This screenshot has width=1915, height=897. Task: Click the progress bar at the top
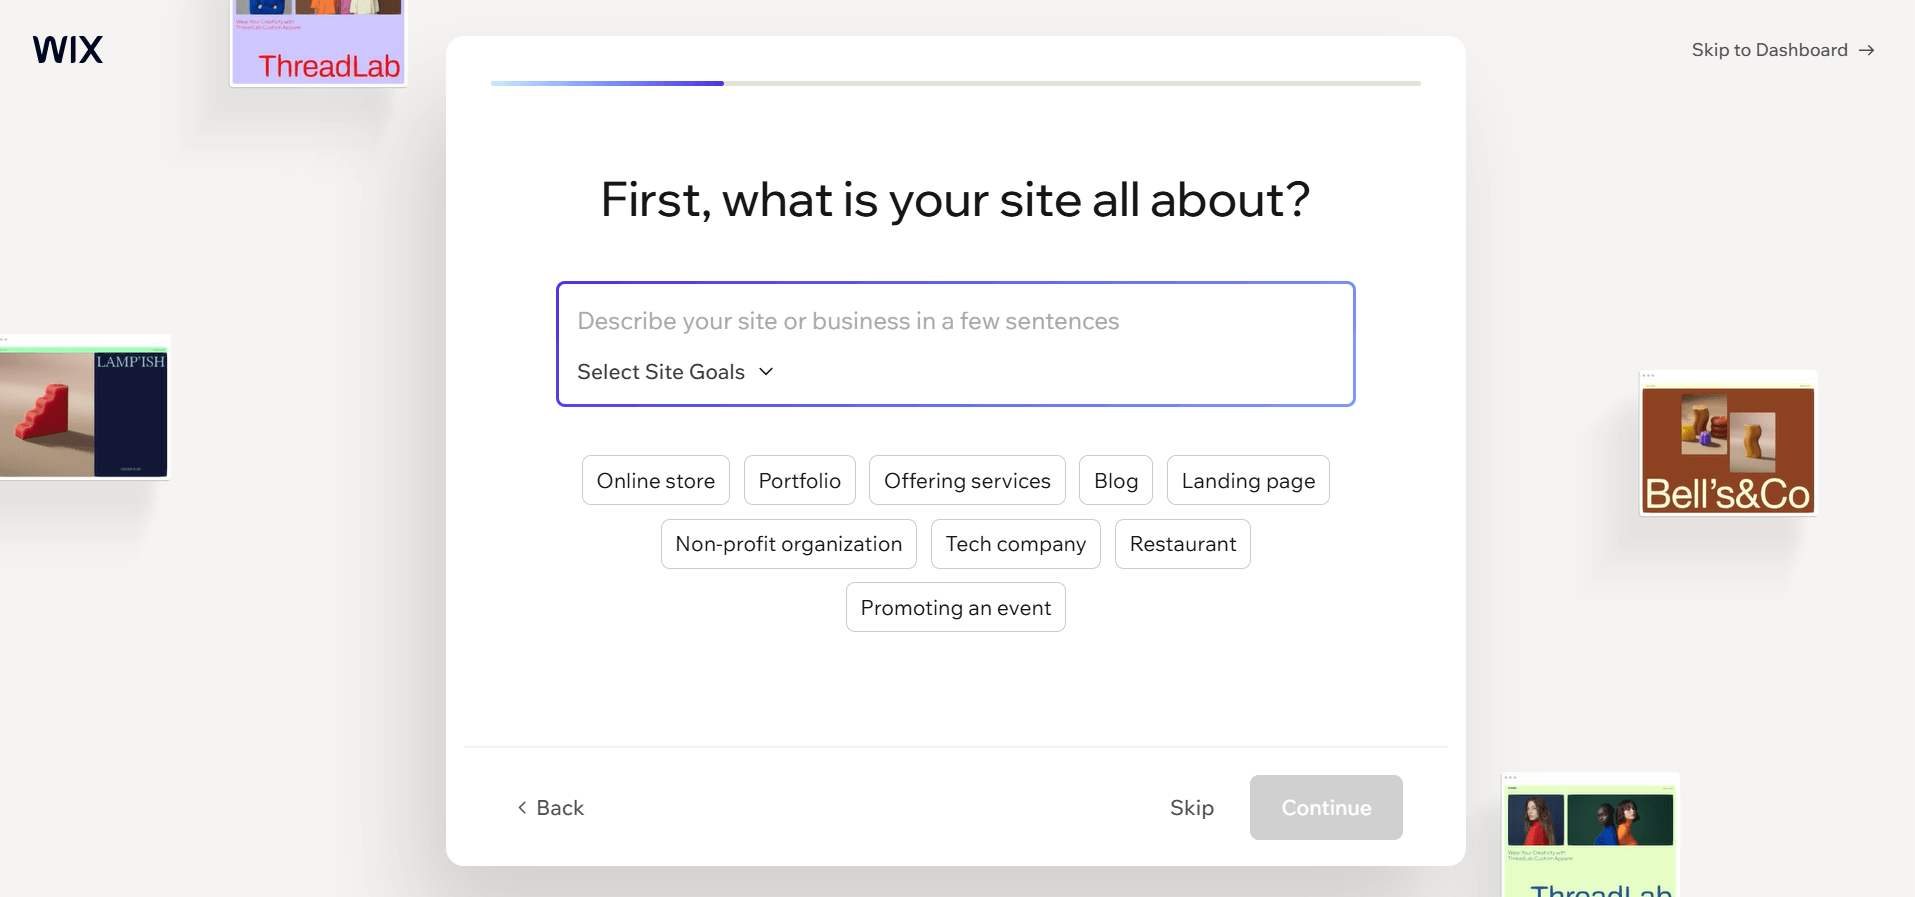955,83
